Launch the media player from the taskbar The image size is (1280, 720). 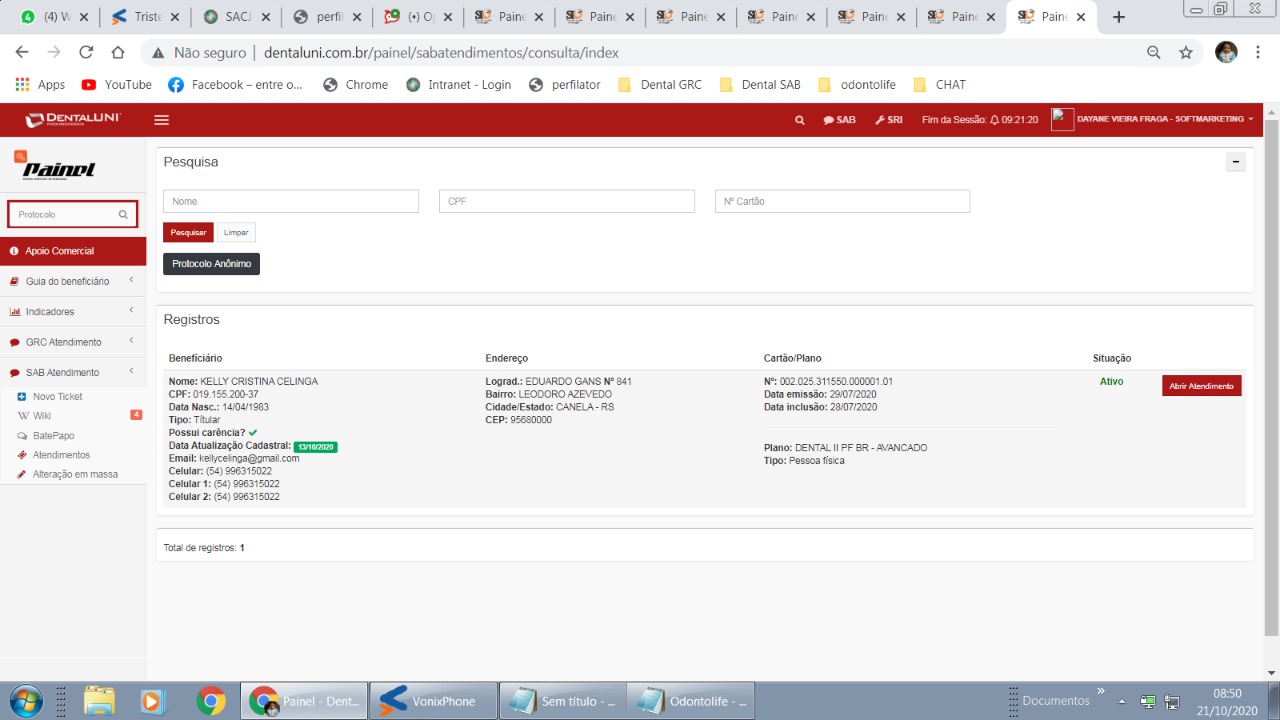[152, 701]
